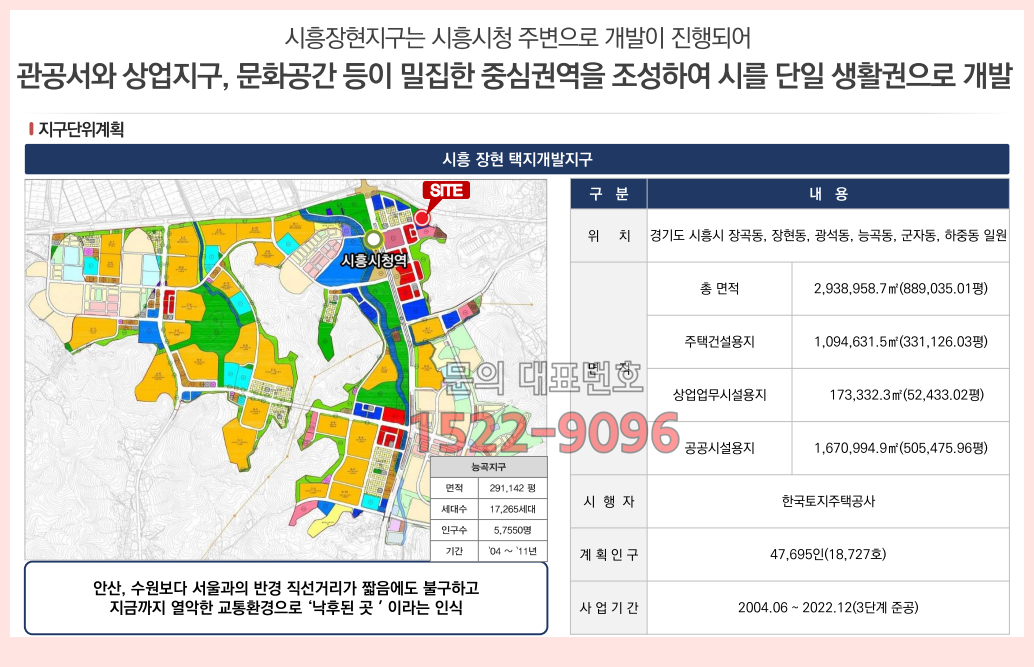Click the 능곡지구 table header
1034x667 pixels.
pos(489,466)
